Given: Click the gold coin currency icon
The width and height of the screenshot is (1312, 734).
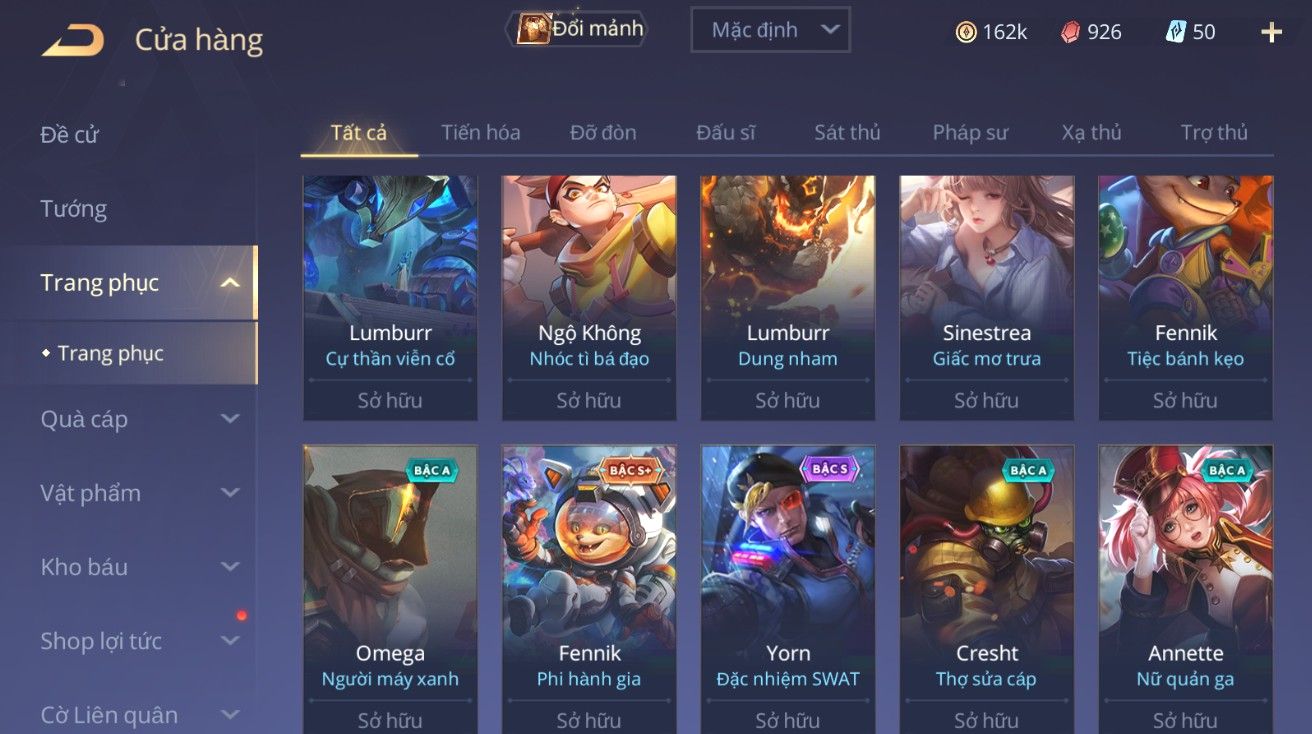Looking at the screenshot, I should pos(966,32).
